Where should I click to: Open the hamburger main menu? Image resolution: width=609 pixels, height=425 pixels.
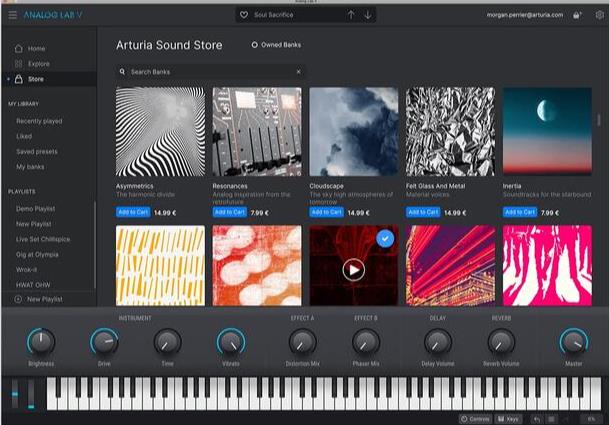pyautogui.click(x=12, y=15)
